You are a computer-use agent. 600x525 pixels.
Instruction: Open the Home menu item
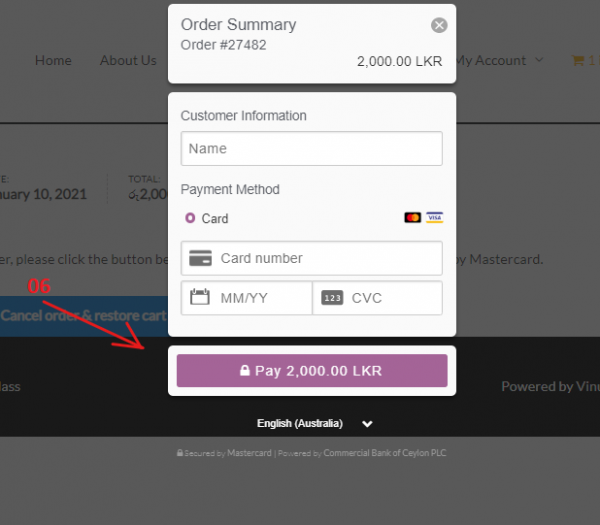click(53, 60)
